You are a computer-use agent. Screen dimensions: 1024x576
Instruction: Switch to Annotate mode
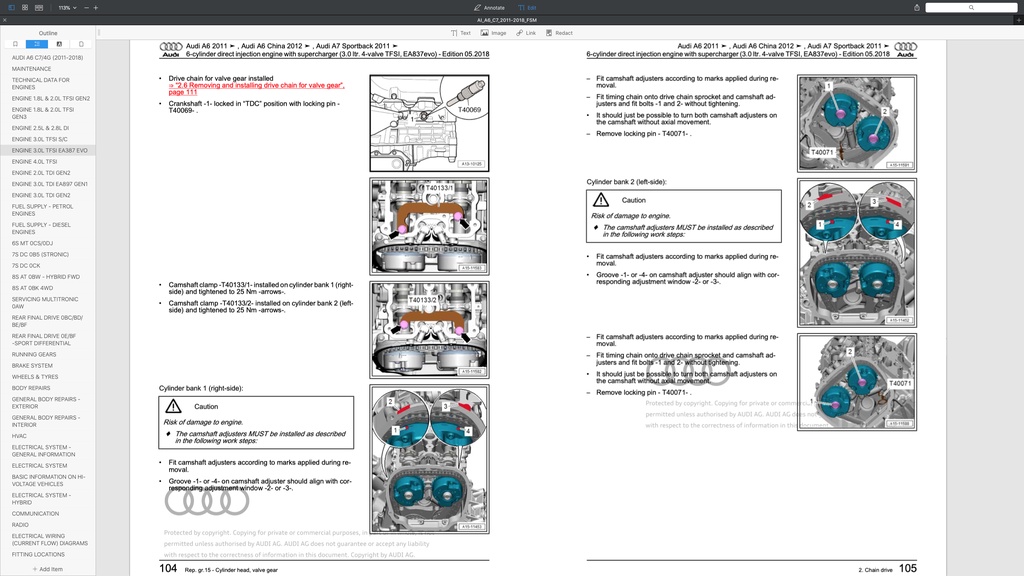(489, 8)
